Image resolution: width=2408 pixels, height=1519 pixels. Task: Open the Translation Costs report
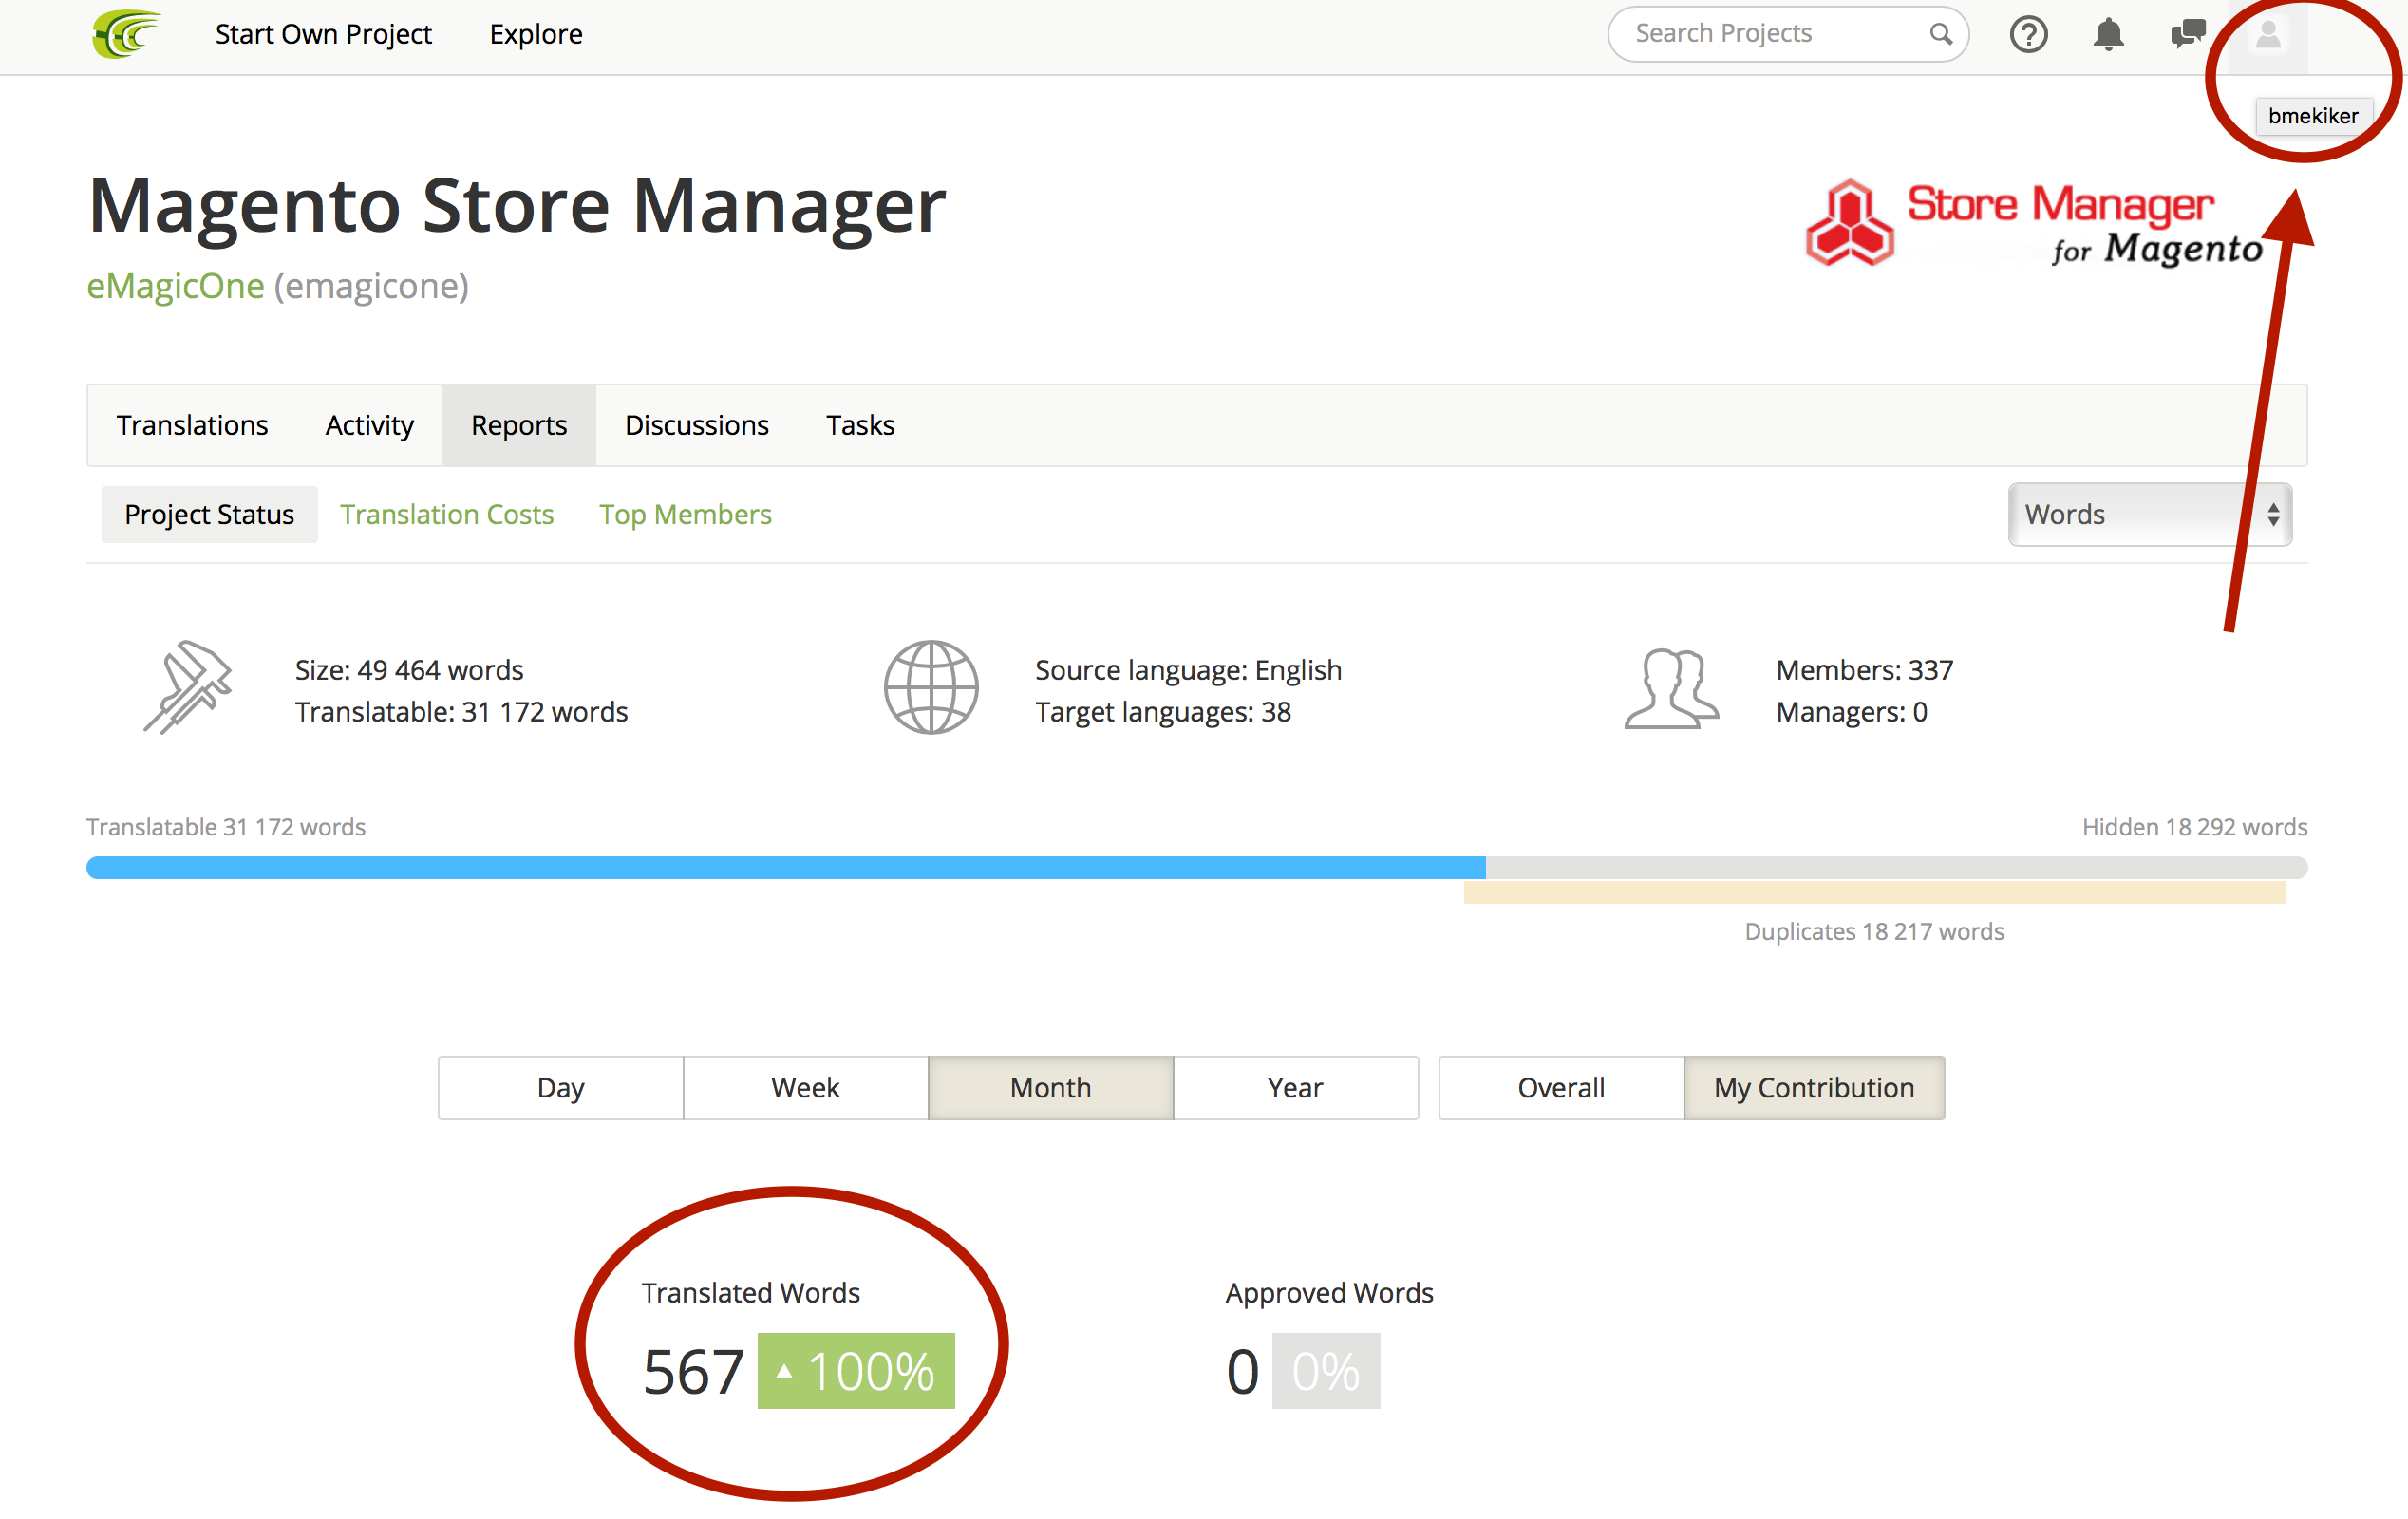[447, 514]
